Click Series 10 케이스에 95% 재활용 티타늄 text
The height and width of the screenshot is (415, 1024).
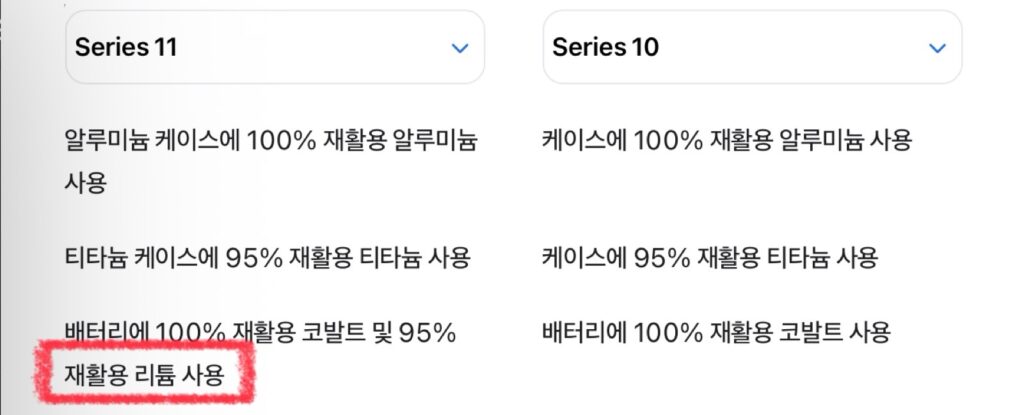click(709, 257)
